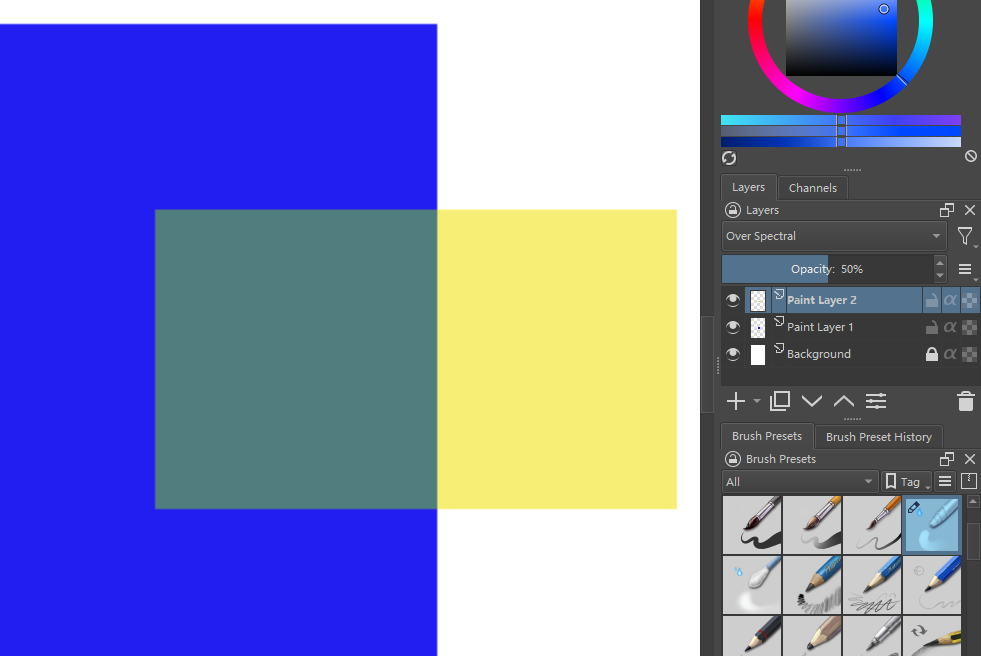Click Paint Layer 1 thumbnail
Viewport: 981px width, 656px height.
point(758,328)
